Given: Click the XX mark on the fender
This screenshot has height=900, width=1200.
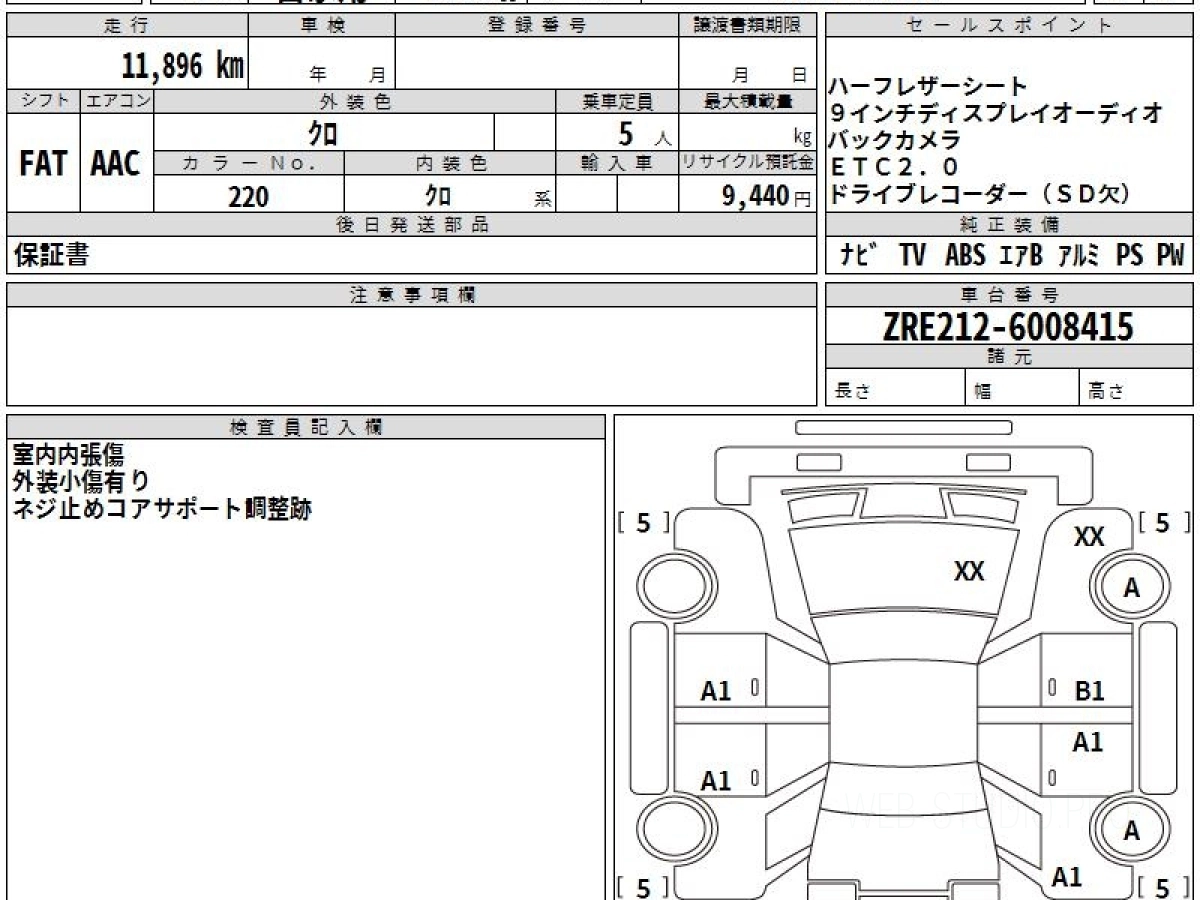Looking at the screenshot, I should tap(1089, 538).
